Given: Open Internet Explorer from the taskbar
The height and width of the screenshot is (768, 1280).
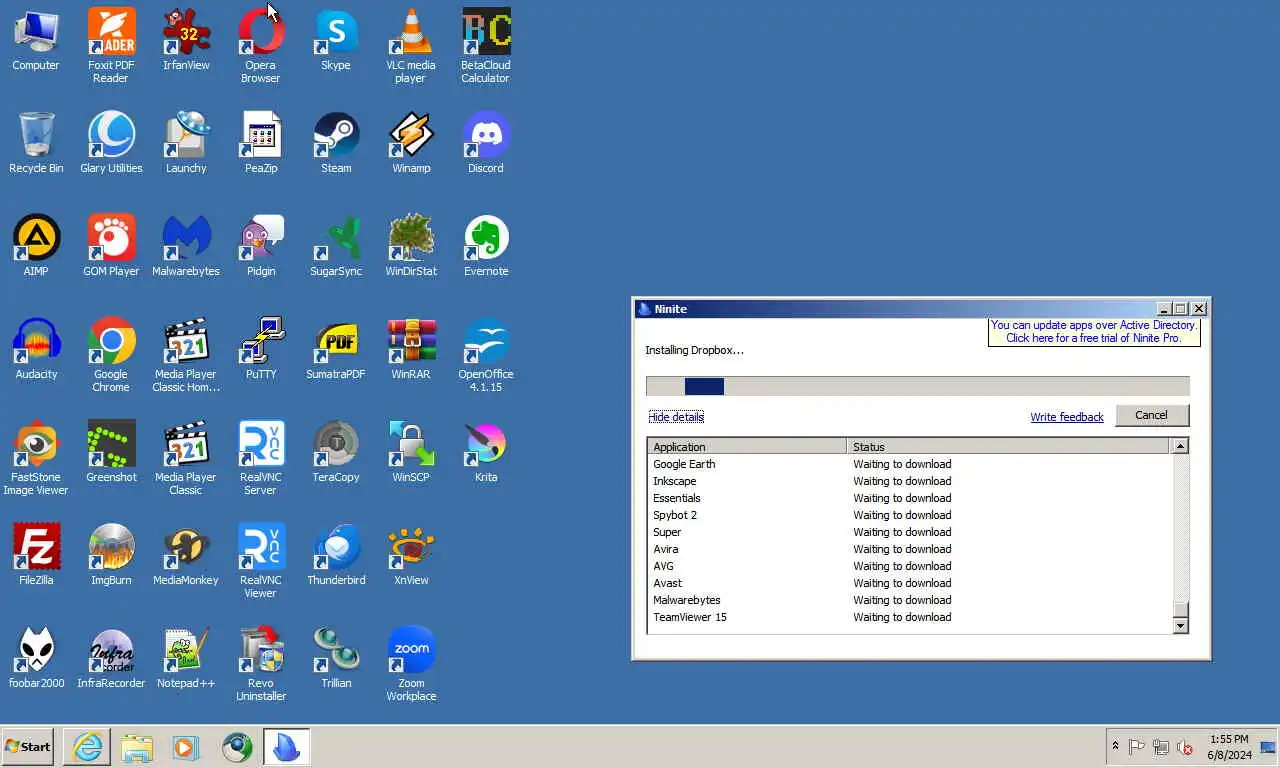Looking at the screenshot, I should click(x=87, y=746).
